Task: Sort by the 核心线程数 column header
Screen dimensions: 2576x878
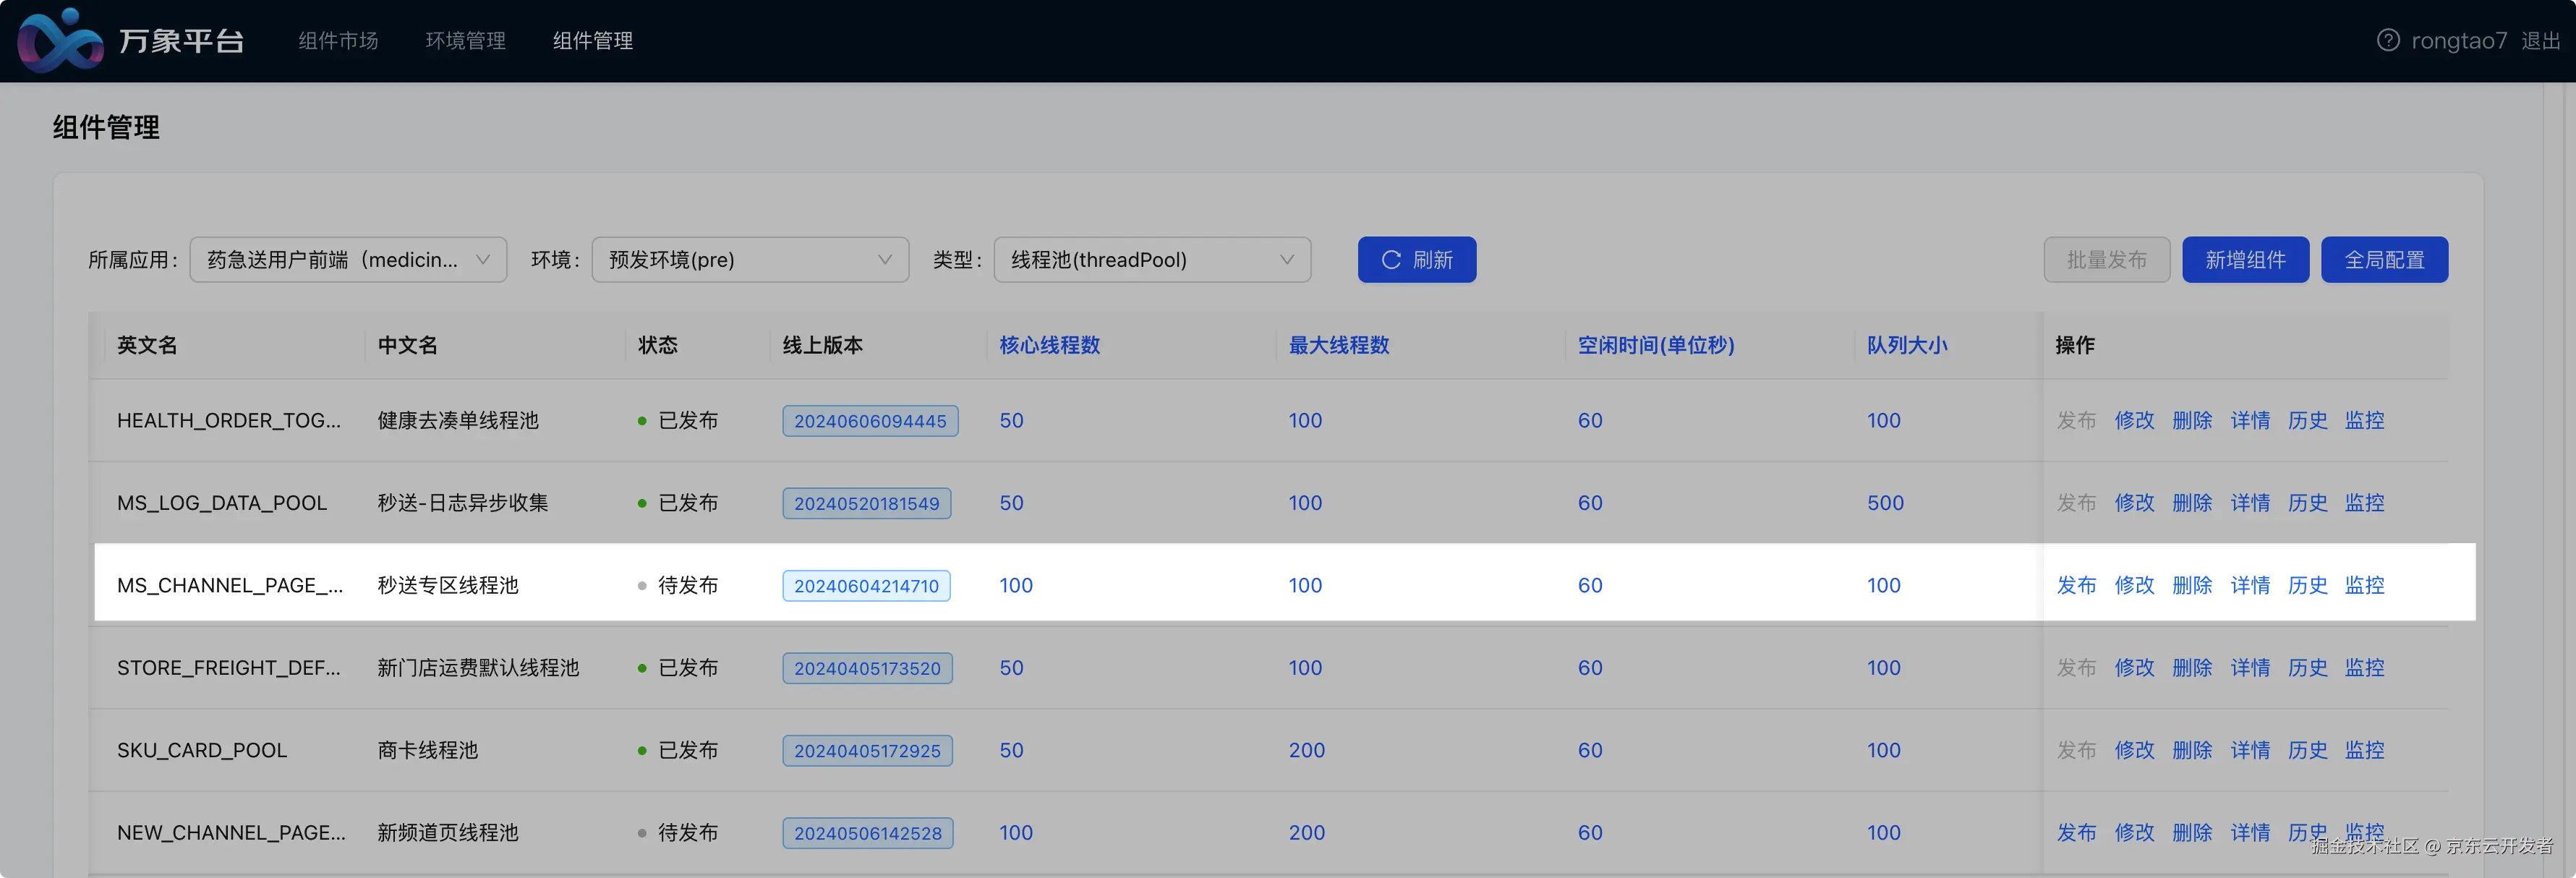Action: (1049, 345)
